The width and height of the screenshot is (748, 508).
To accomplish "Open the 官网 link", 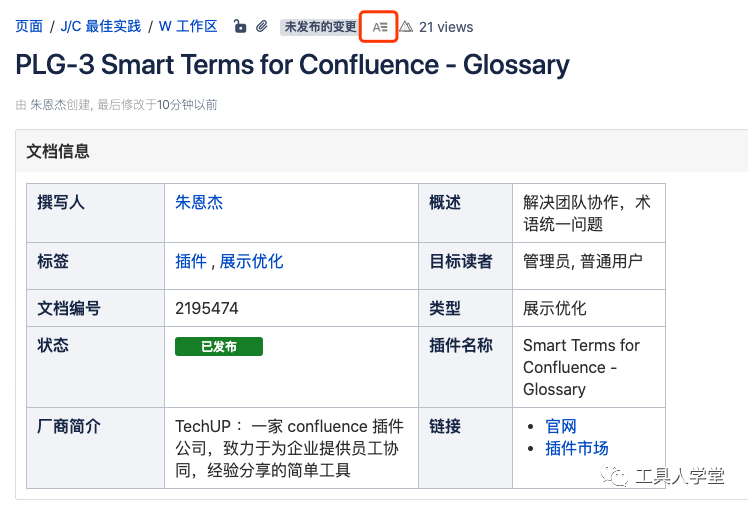I will click(x=561, y=426).
